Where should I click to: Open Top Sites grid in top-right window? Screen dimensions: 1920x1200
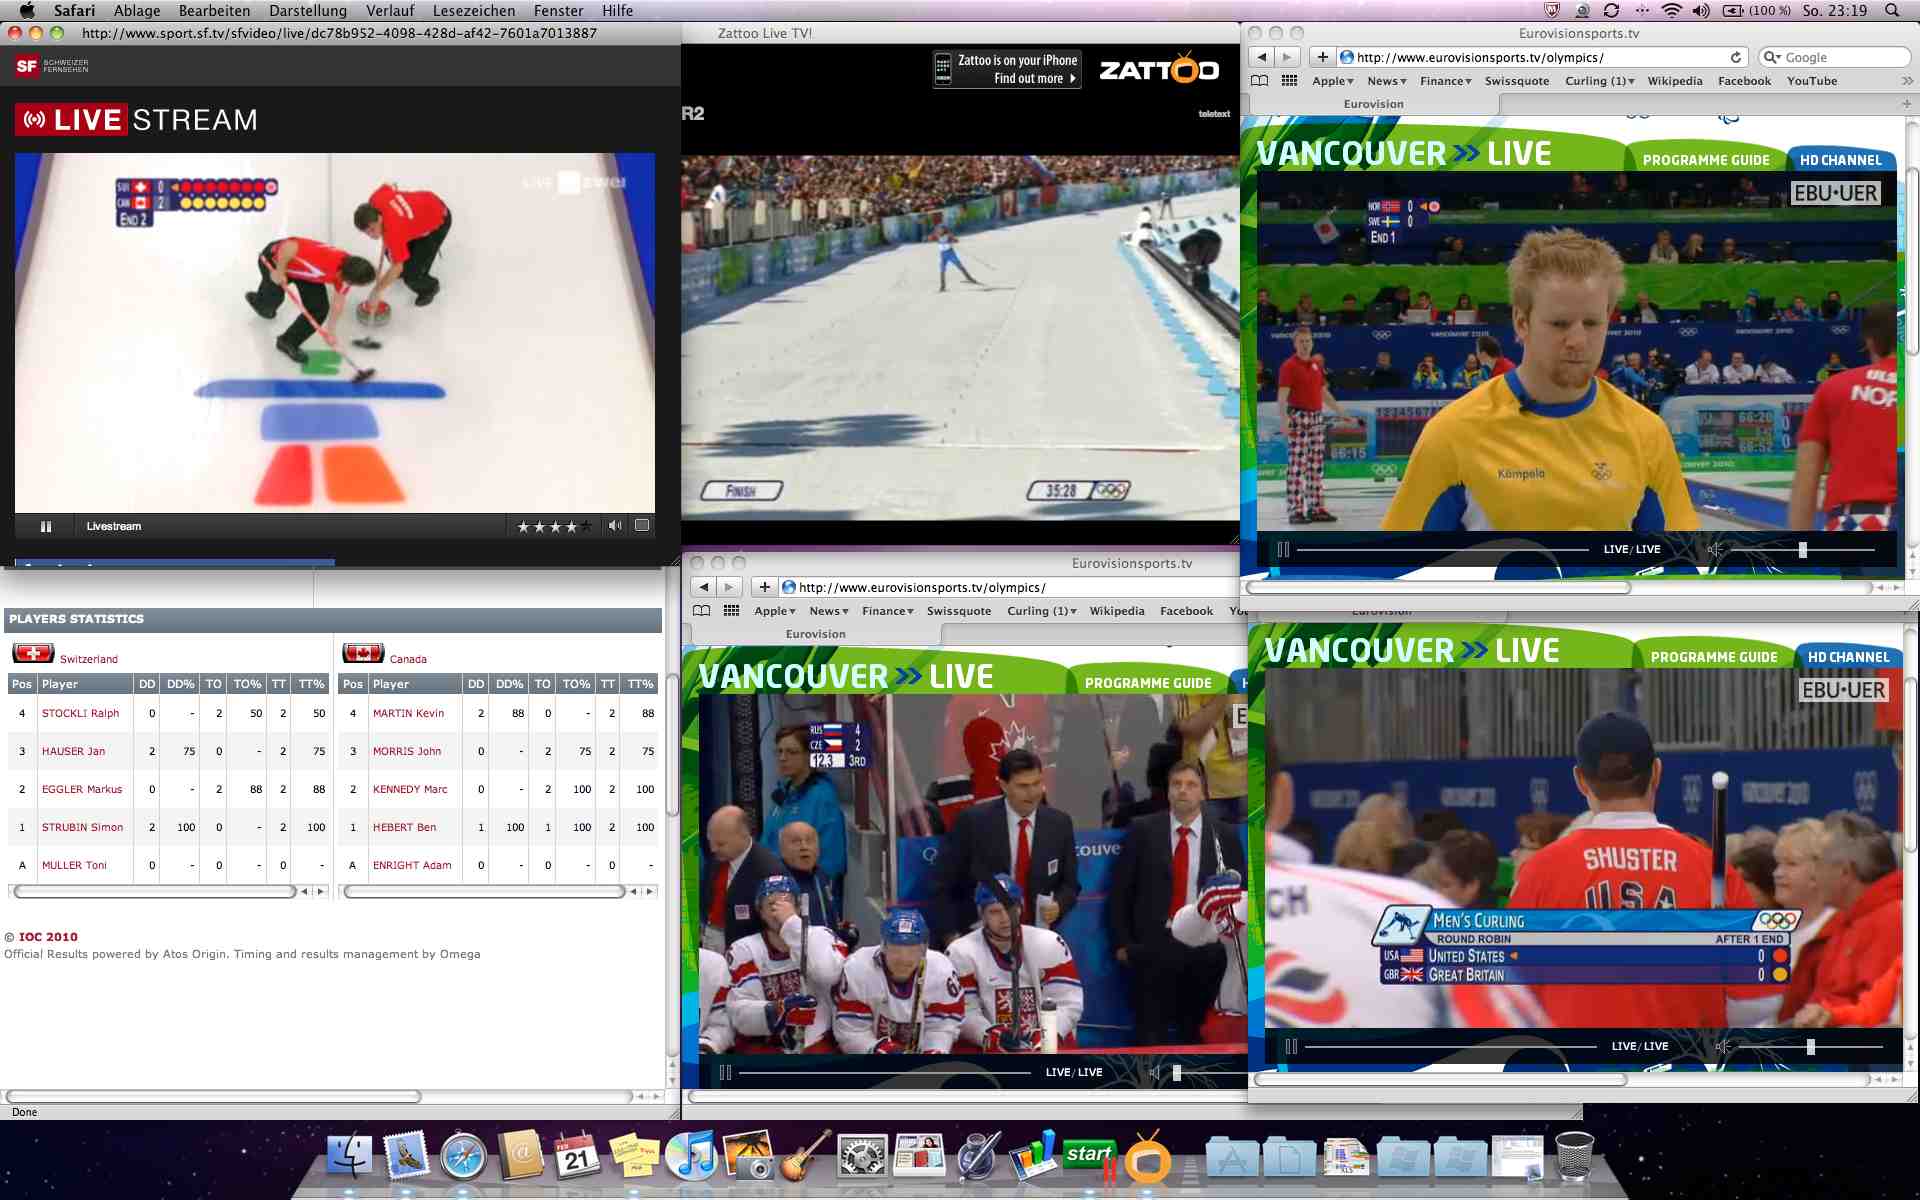coord(1290,81)
